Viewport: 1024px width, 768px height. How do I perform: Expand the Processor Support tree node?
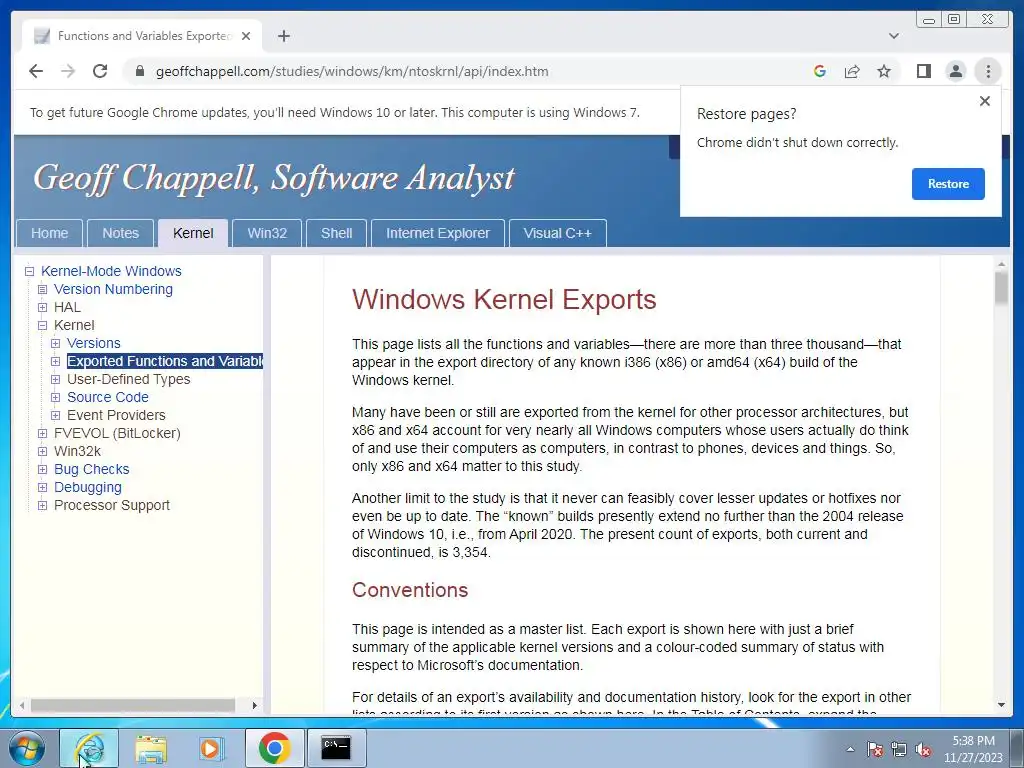[x=42, y=505]
